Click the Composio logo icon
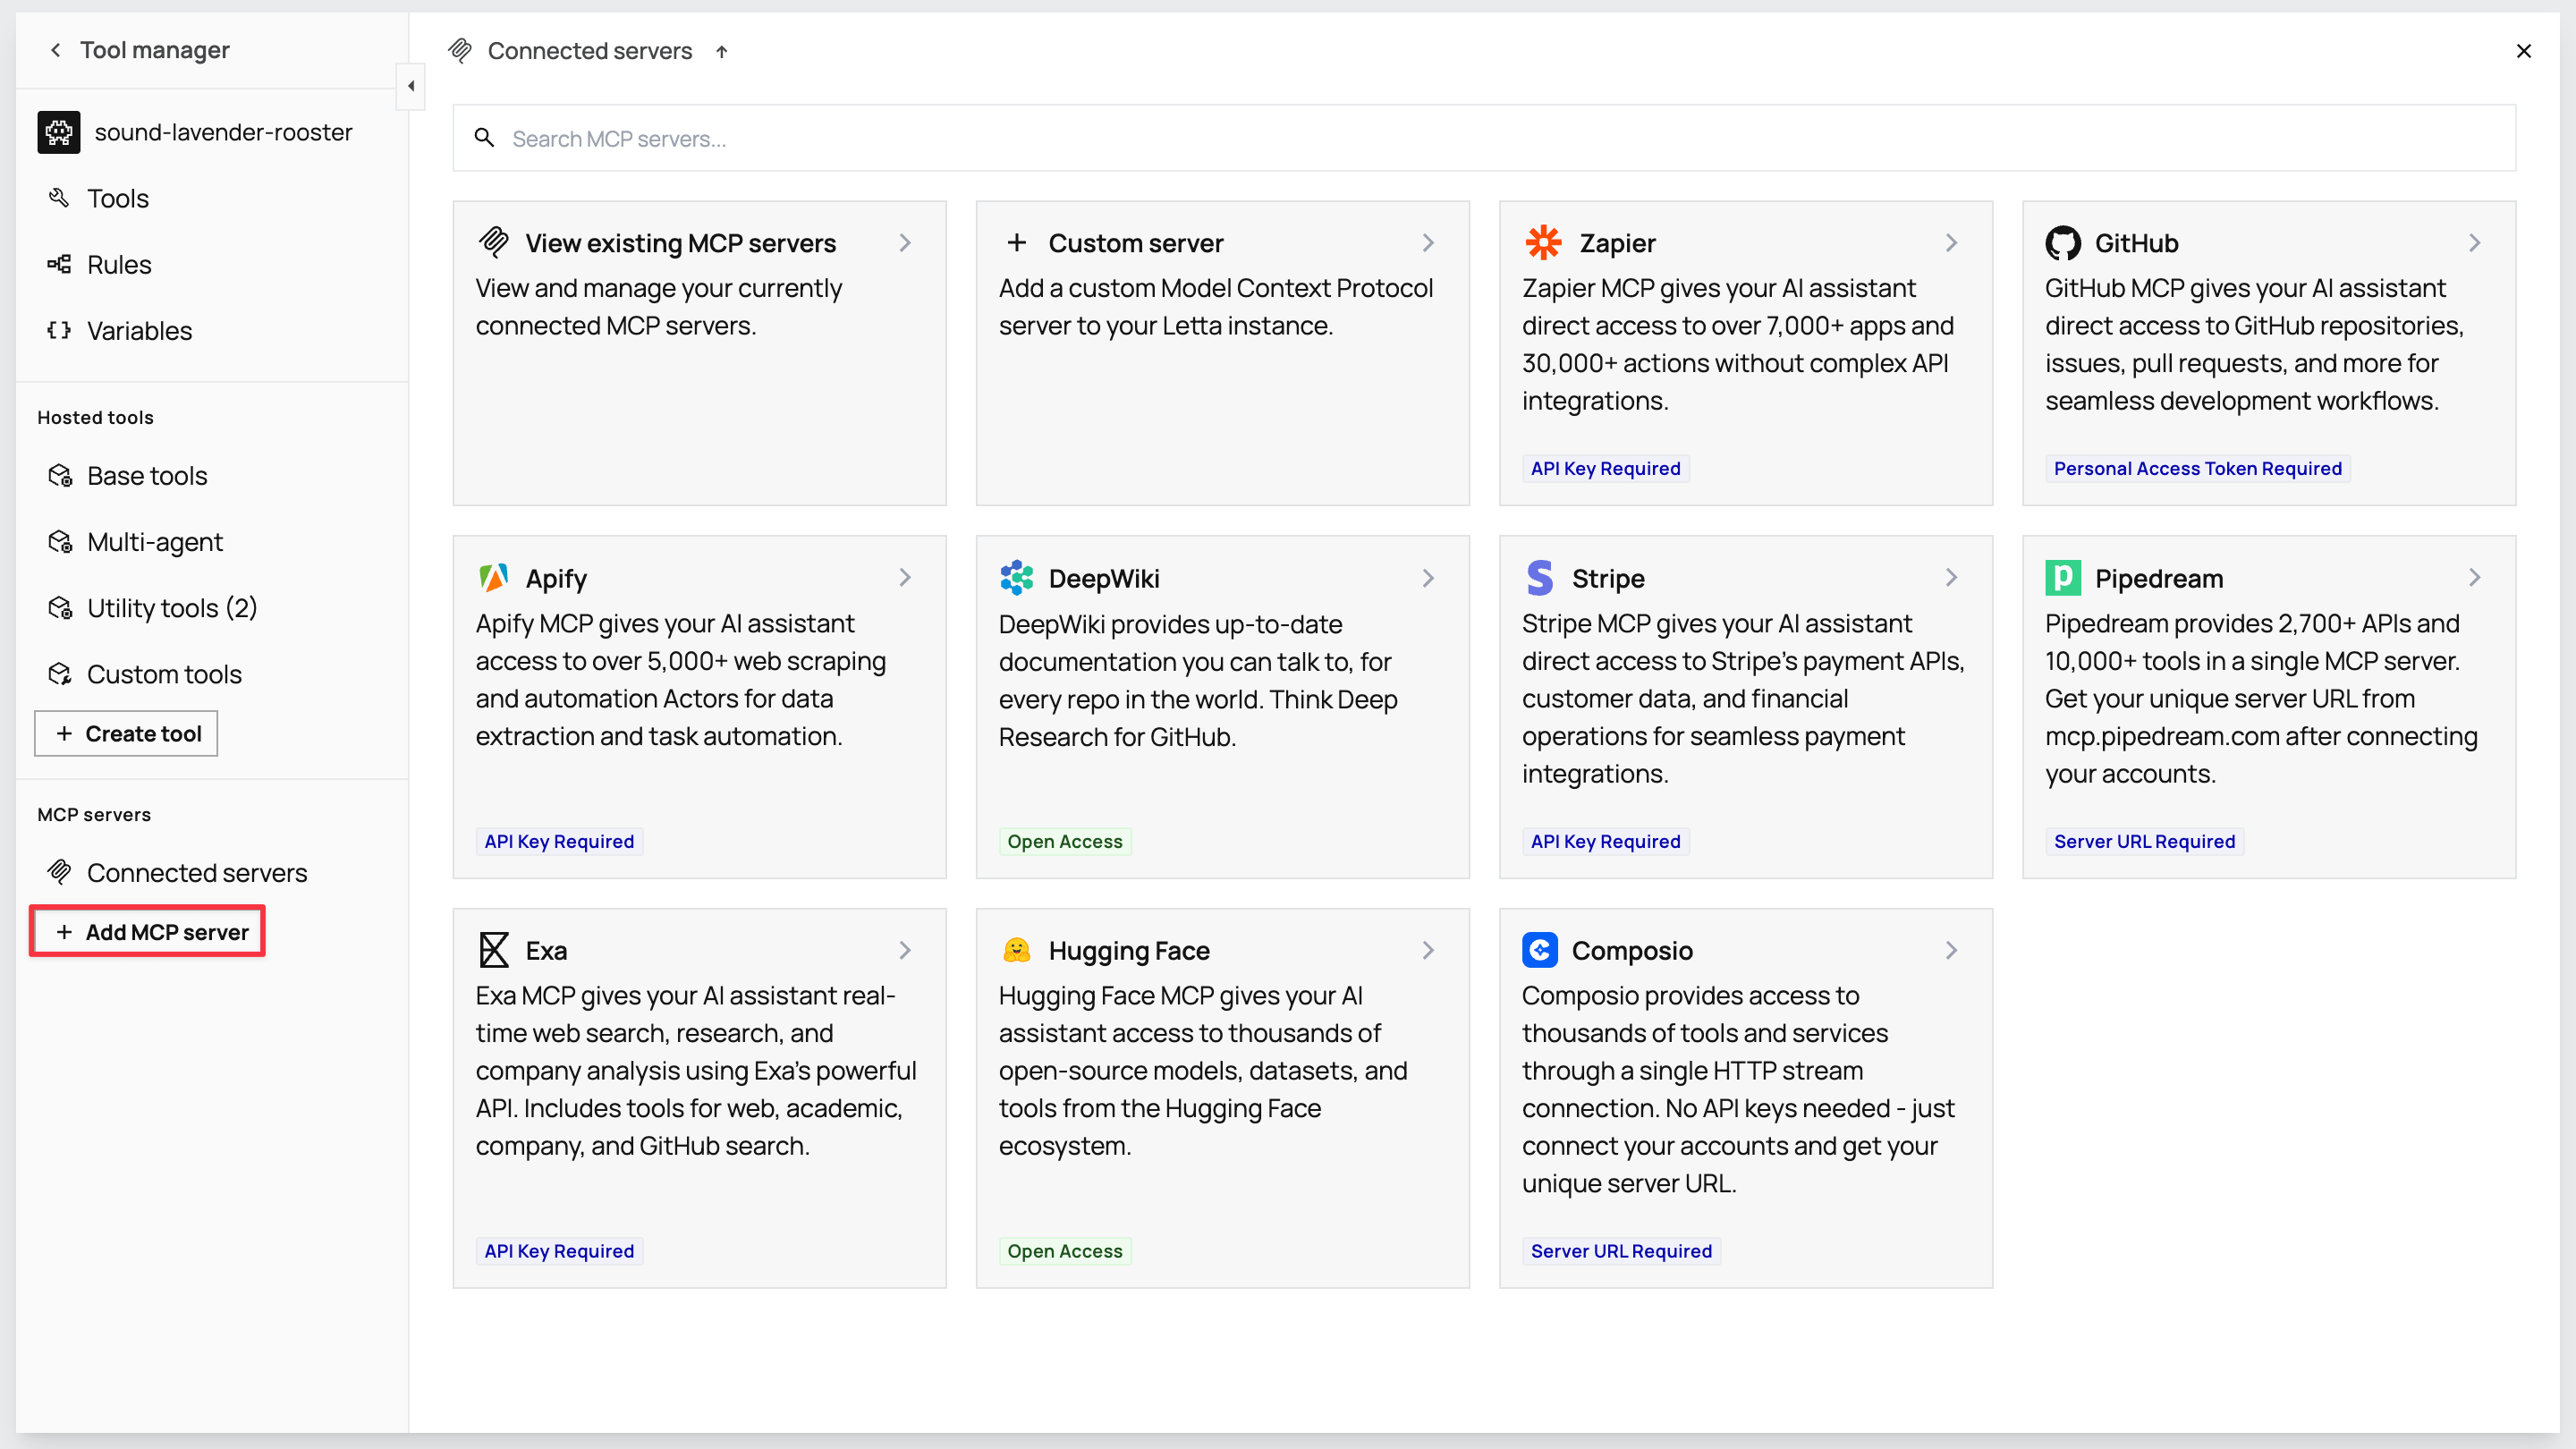Viewport: 2576px width, 1449px height. (x=1540, y=950)
